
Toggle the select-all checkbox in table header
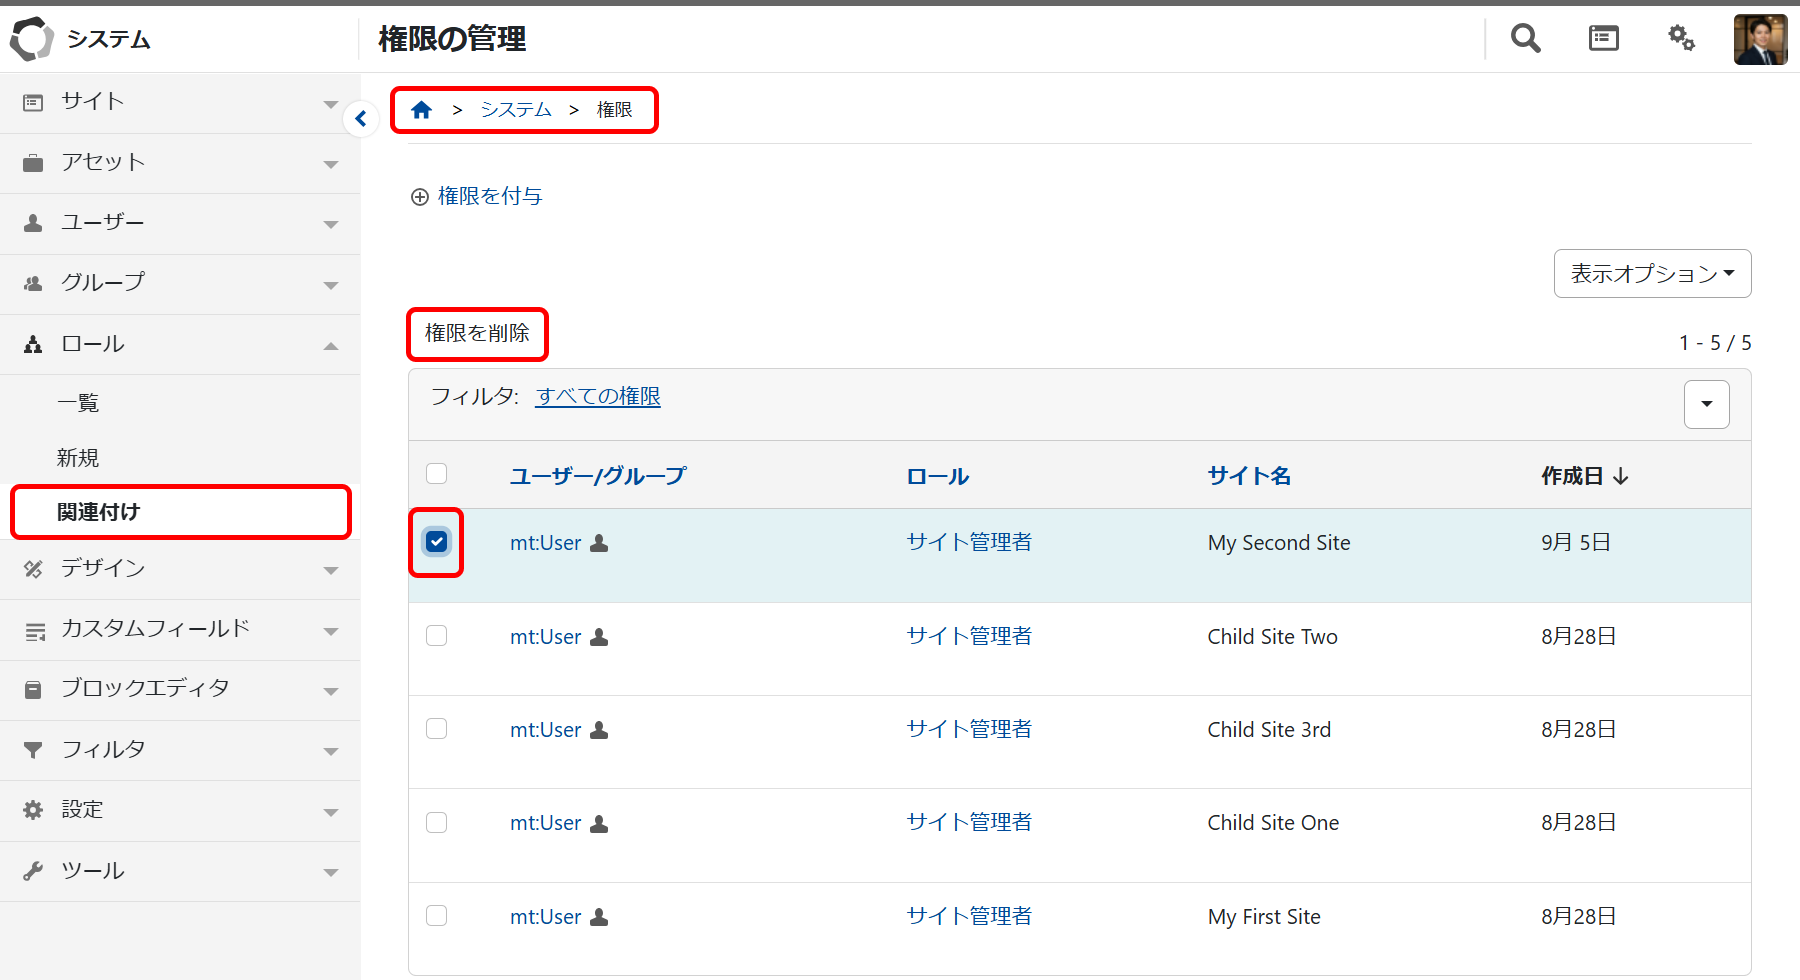coord(437,474)
